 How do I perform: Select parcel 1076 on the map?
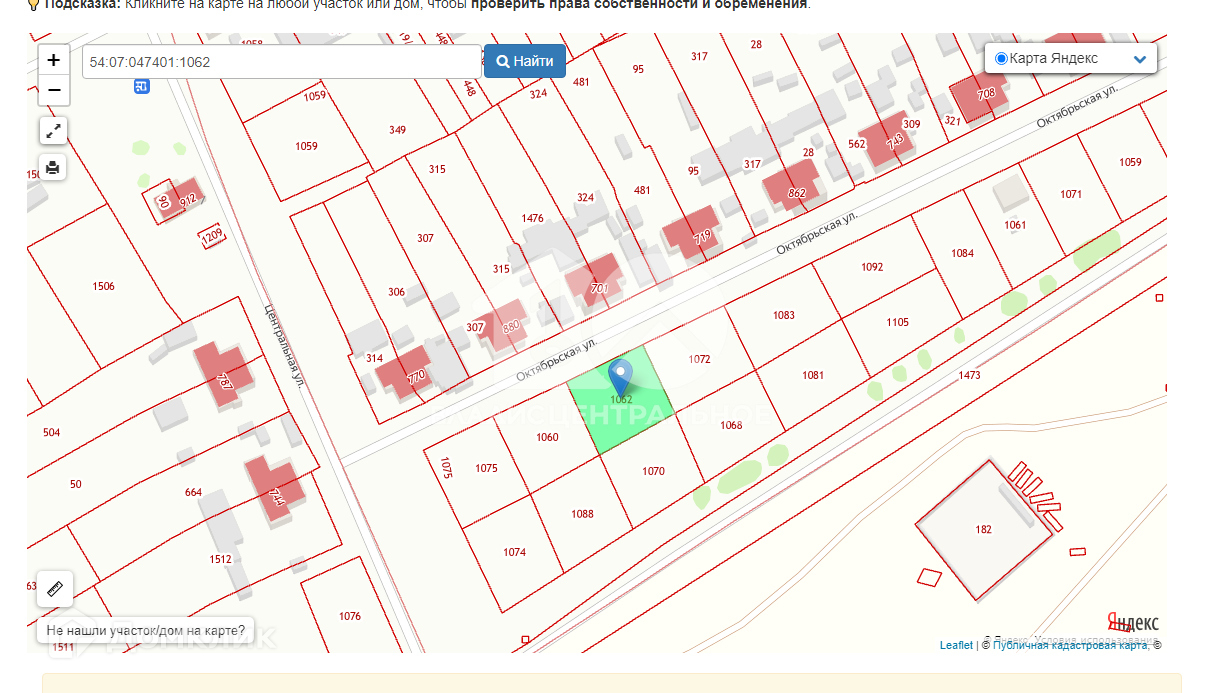pyautogui.click(x=350, y=616)
